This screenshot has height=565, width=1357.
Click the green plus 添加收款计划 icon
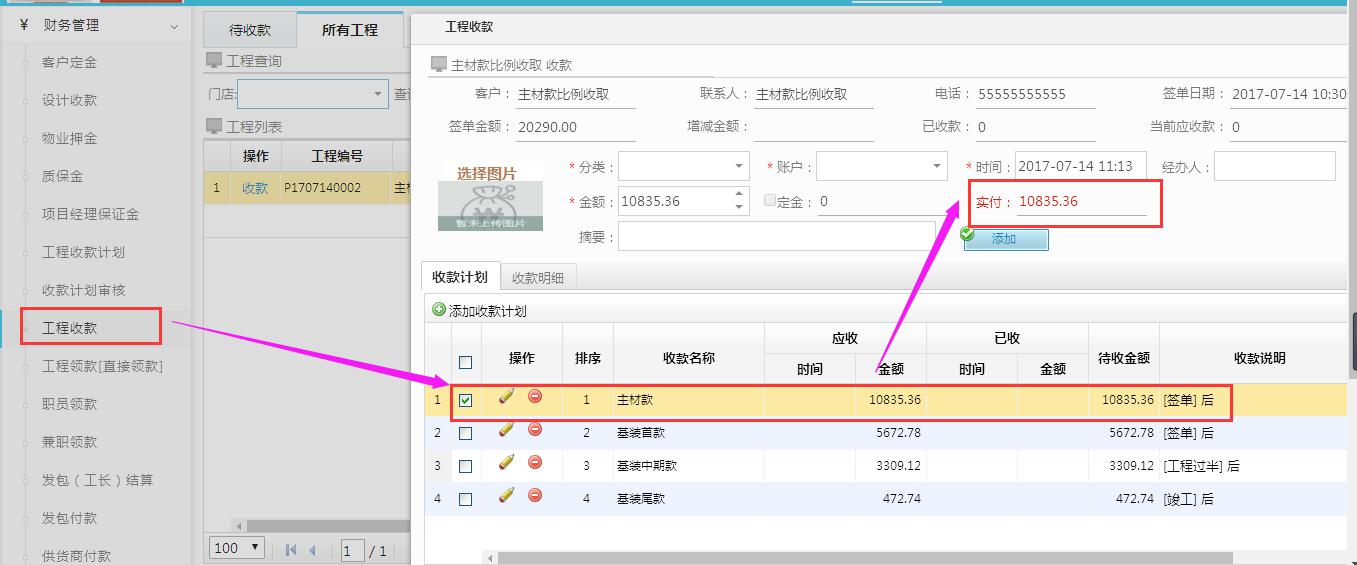coord(439,310)
